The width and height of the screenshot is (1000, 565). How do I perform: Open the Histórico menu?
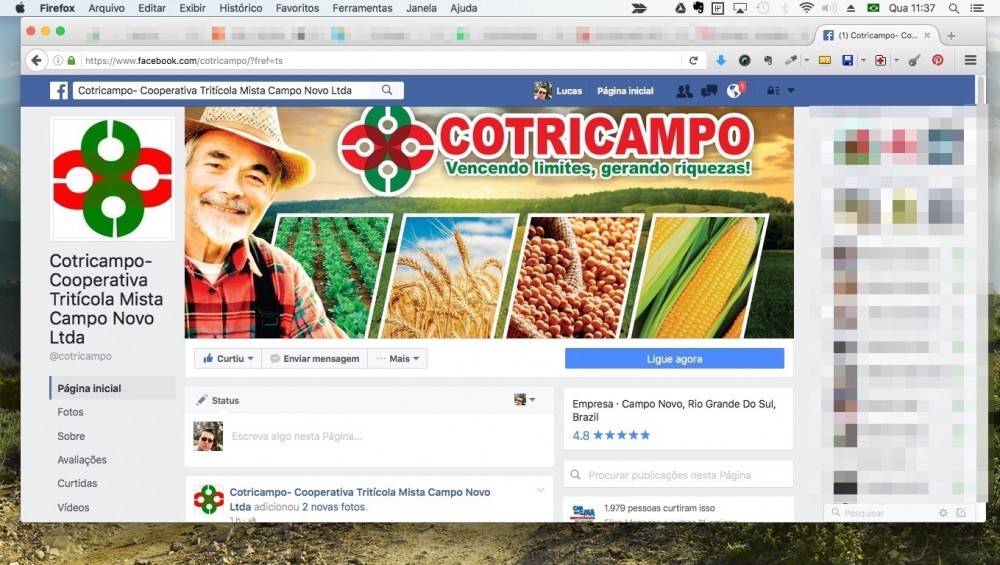pos(240,8)
